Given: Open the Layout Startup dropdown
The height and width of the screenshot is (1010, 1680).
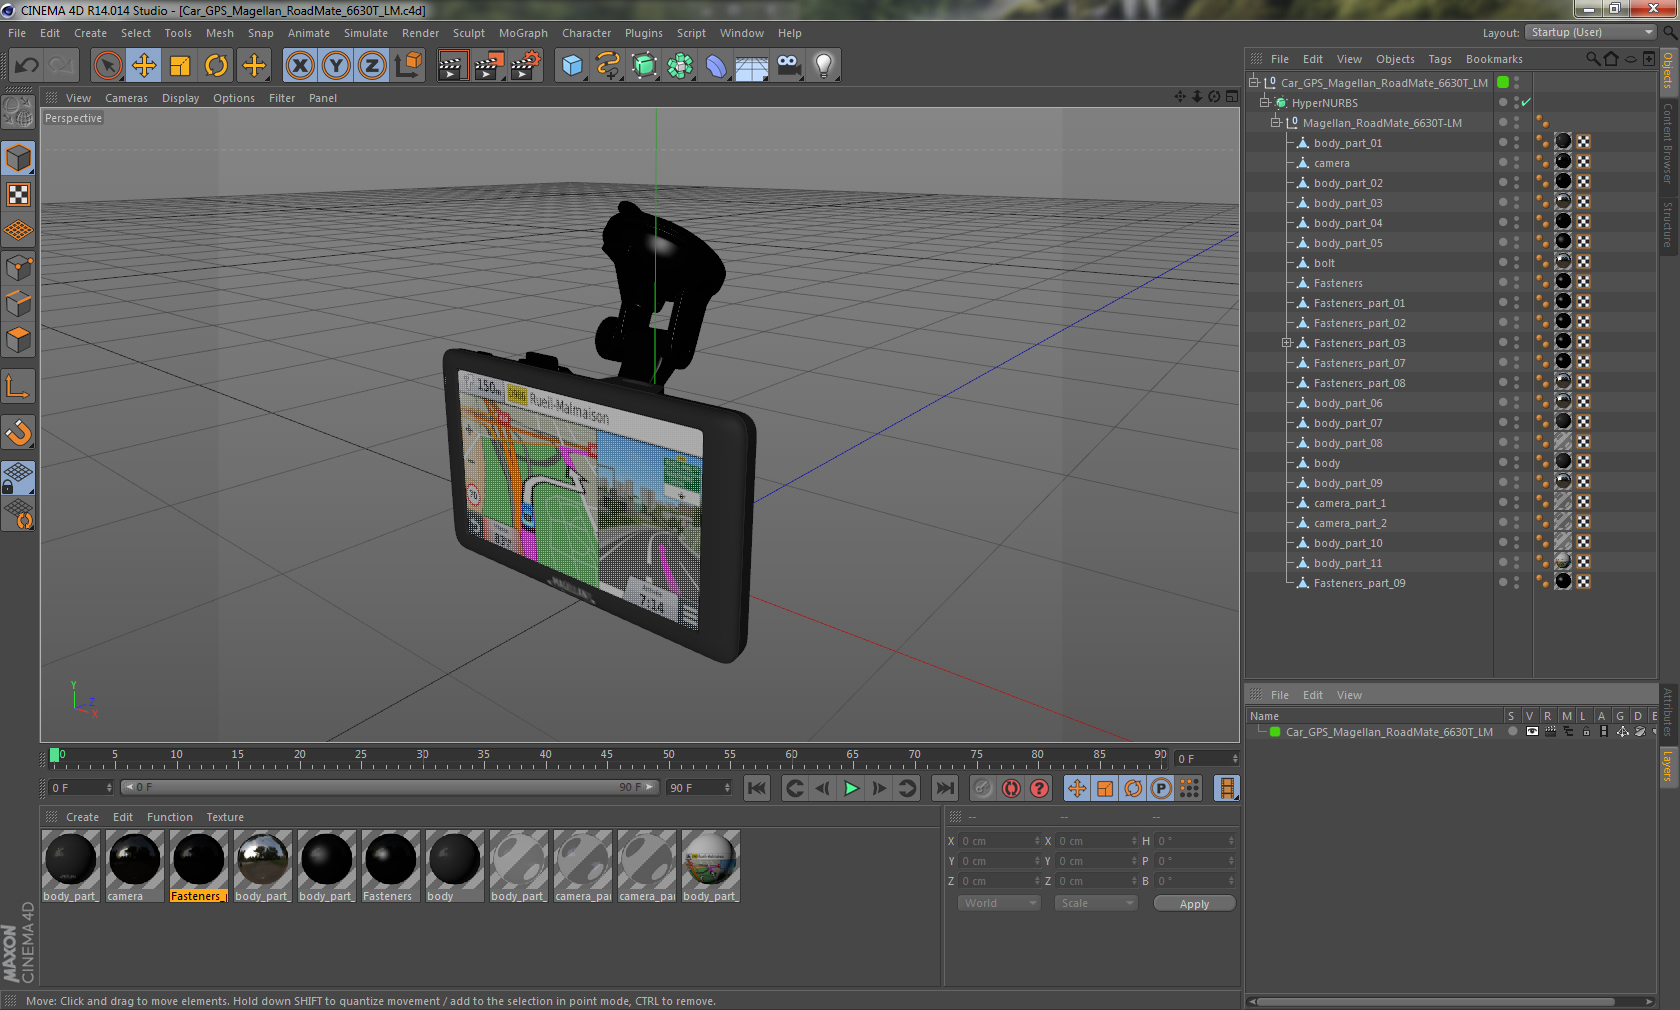Looking at the screenshot, I should [1590, 32].
